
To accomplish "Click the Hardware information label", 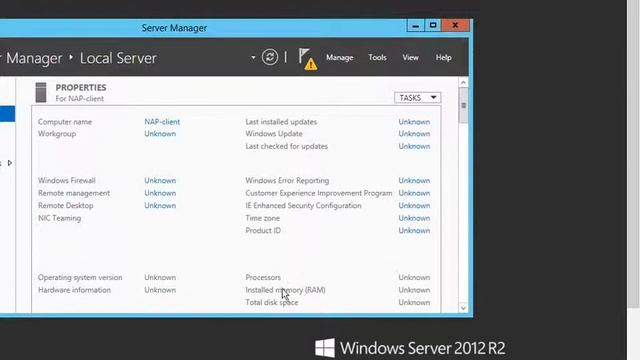I will pos(74,290).
